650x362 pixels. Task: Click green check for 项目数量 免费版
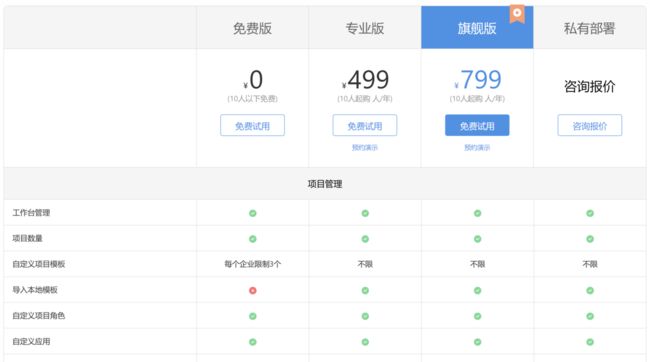click(x=252, y=239)
